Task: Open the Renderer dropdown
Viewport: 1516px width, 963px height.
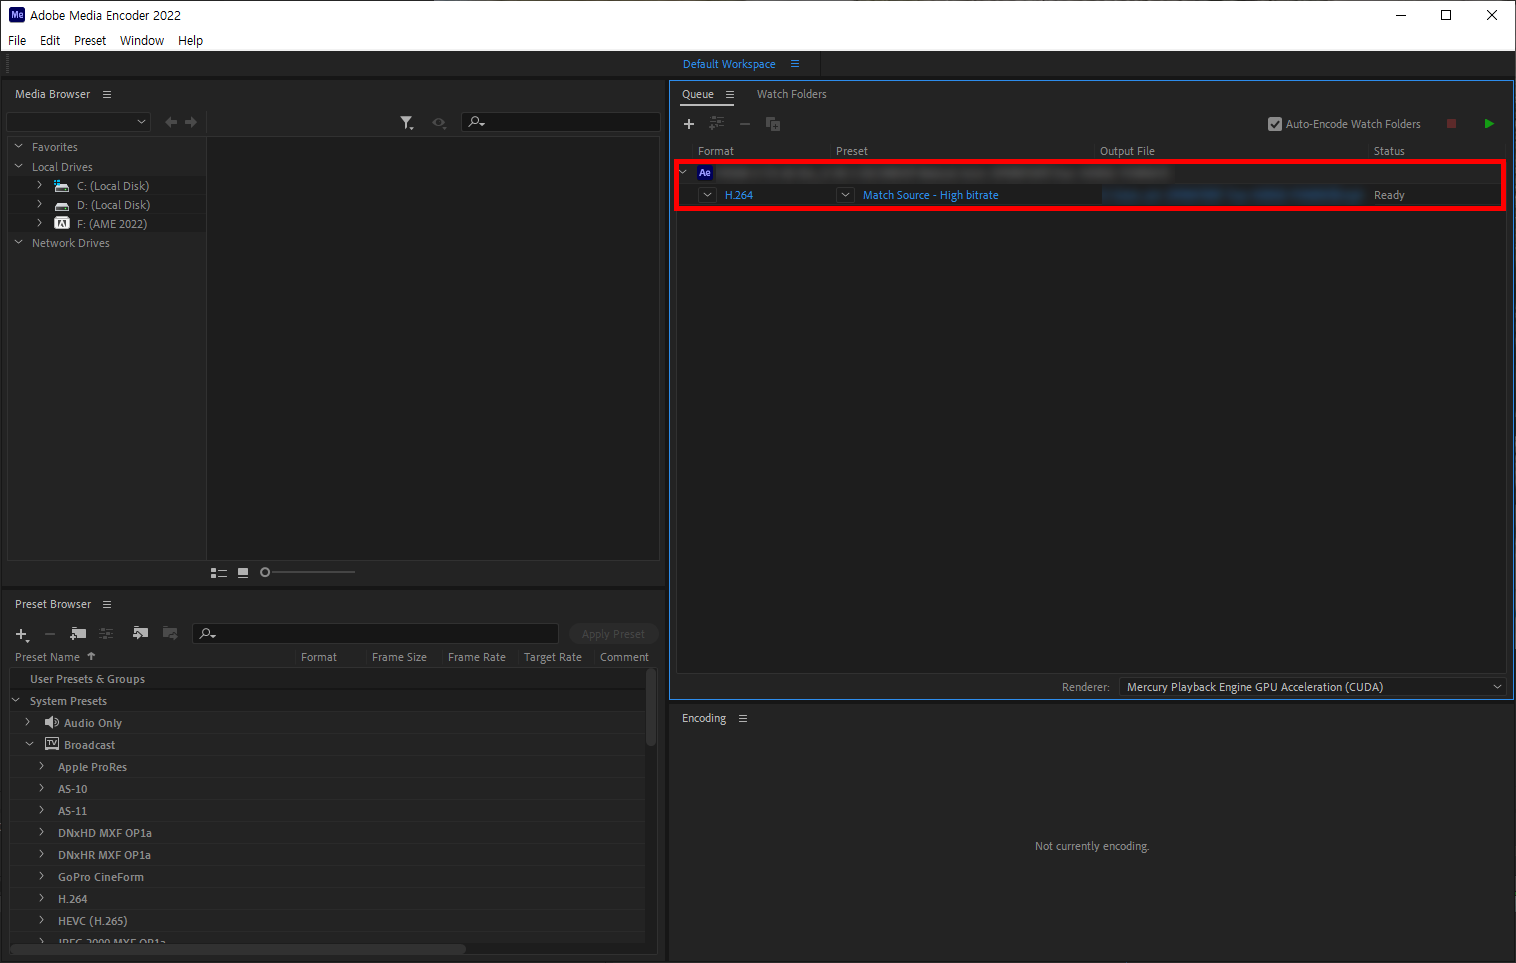Action: coord(1312,687)
